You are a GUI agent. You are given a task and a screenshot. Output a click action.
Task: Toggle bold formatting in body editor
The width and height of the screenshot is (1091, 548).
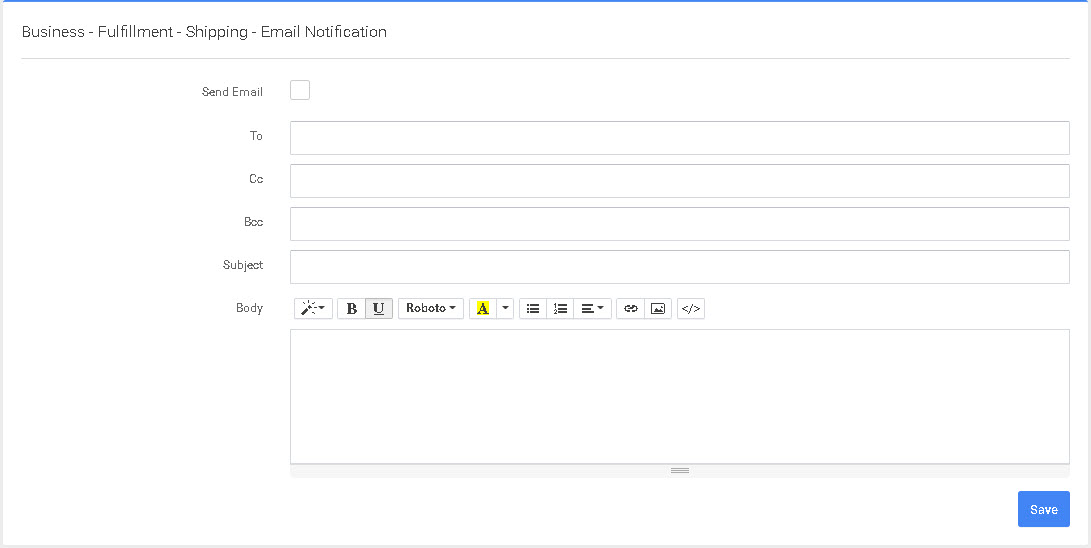351,308
